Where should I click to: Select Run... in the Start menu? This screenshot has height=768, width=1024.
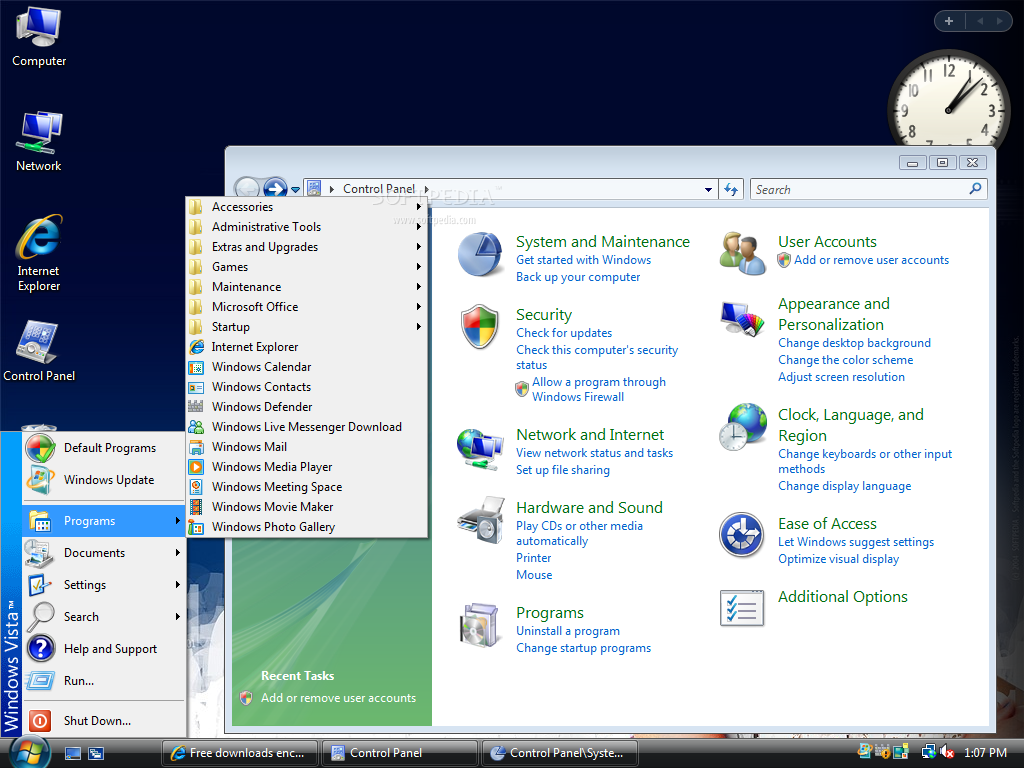(x=104, y=680)
